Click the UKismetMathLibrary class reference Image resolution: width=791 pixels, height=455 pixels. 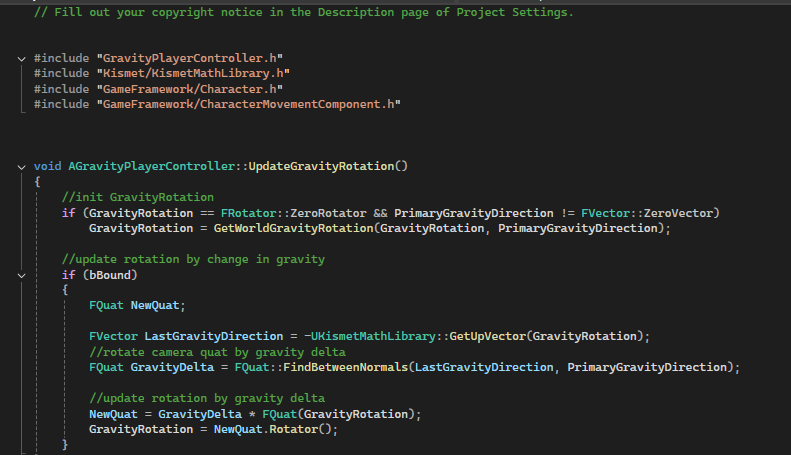click(x=373, y=336)
